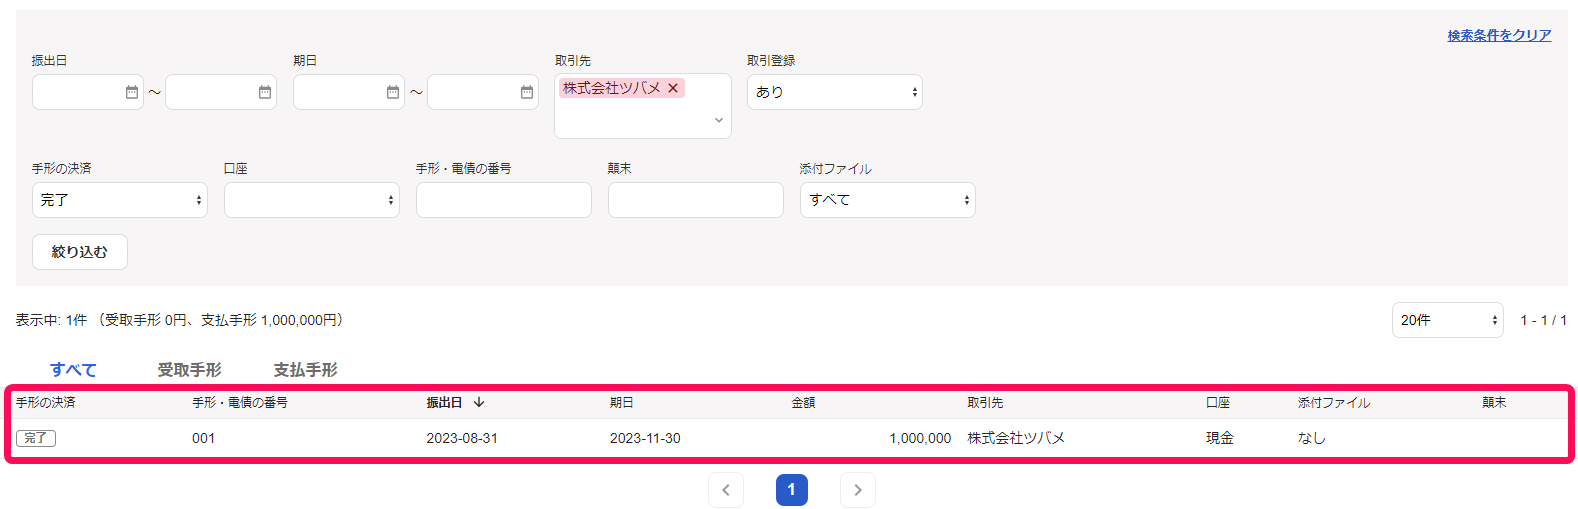Switch to the 受取手形 tab
1578x509 pixels.
pyautogui.click(x=190, y=370)
